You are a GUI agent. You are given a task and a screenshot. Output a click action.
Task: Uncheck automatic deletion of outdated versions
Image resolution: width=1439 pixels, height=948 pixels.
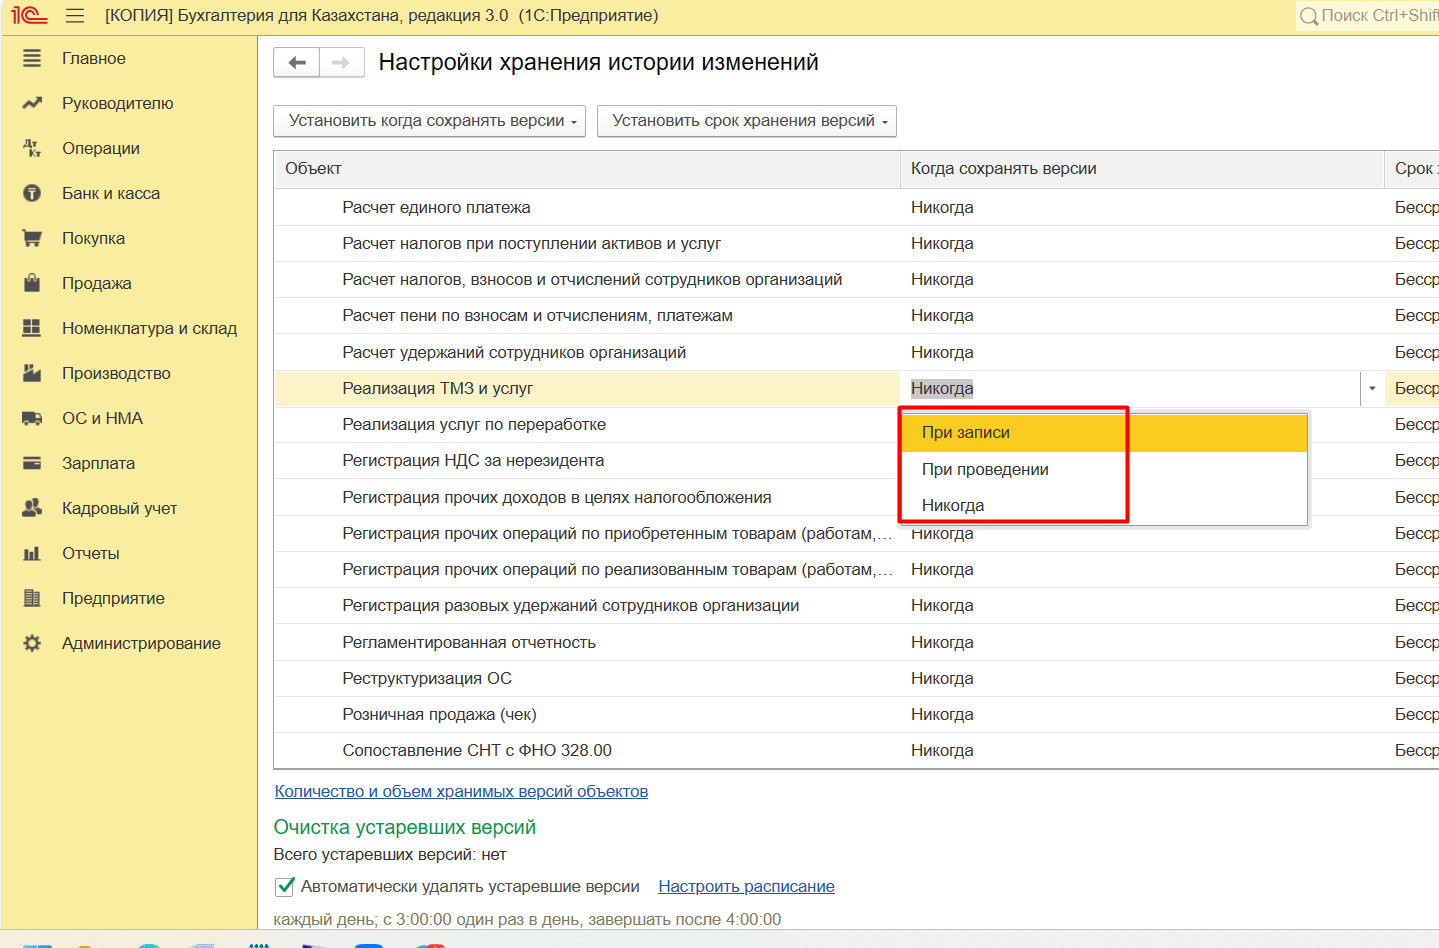tap(285, 886)
